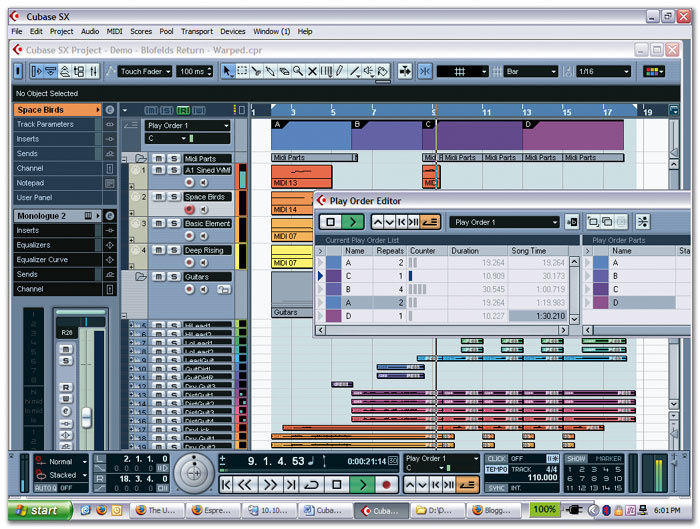Open the Bar grid type dropdown
This screenshot has height=529, width=700.
click(x=531, y=71)
